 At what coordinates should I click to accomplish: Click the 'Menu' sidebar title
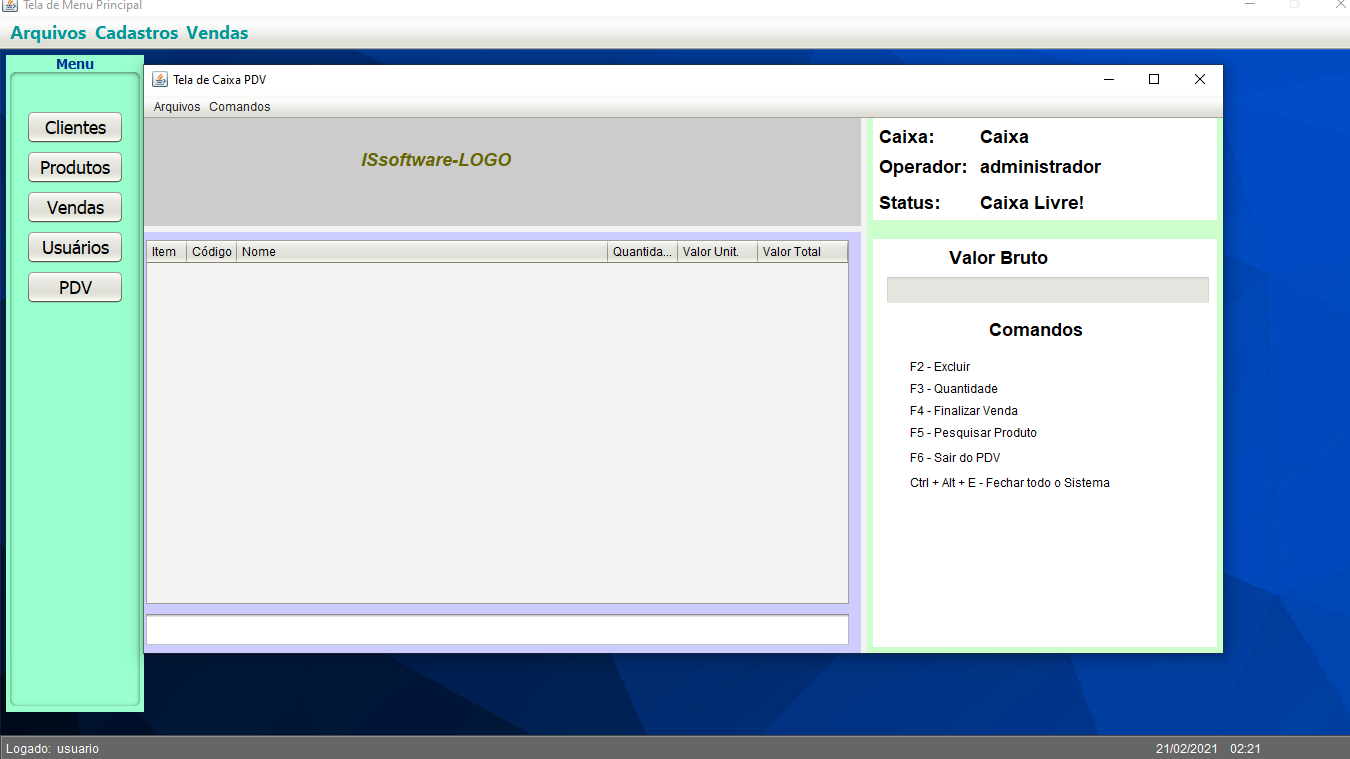(x=75, y=64)
